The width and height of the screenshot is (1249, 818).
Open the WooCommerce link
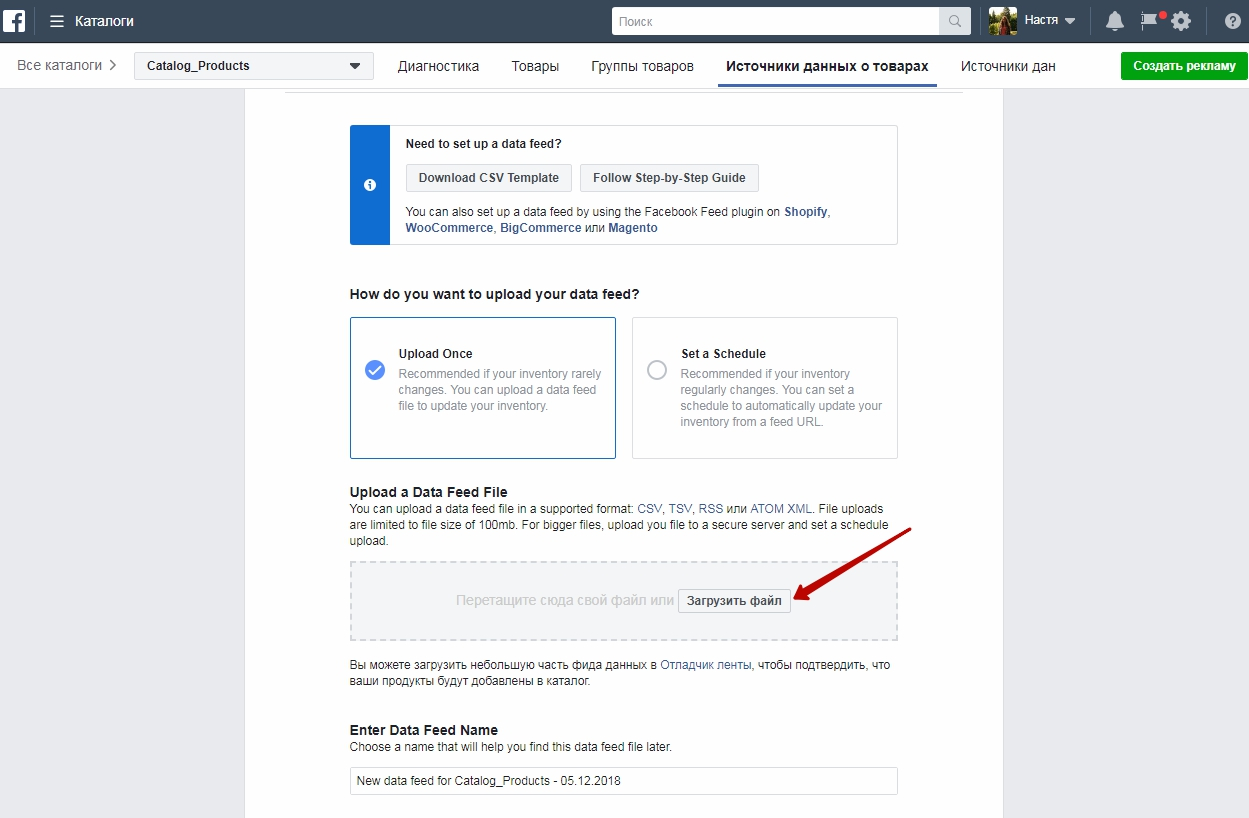click(449, 228)
